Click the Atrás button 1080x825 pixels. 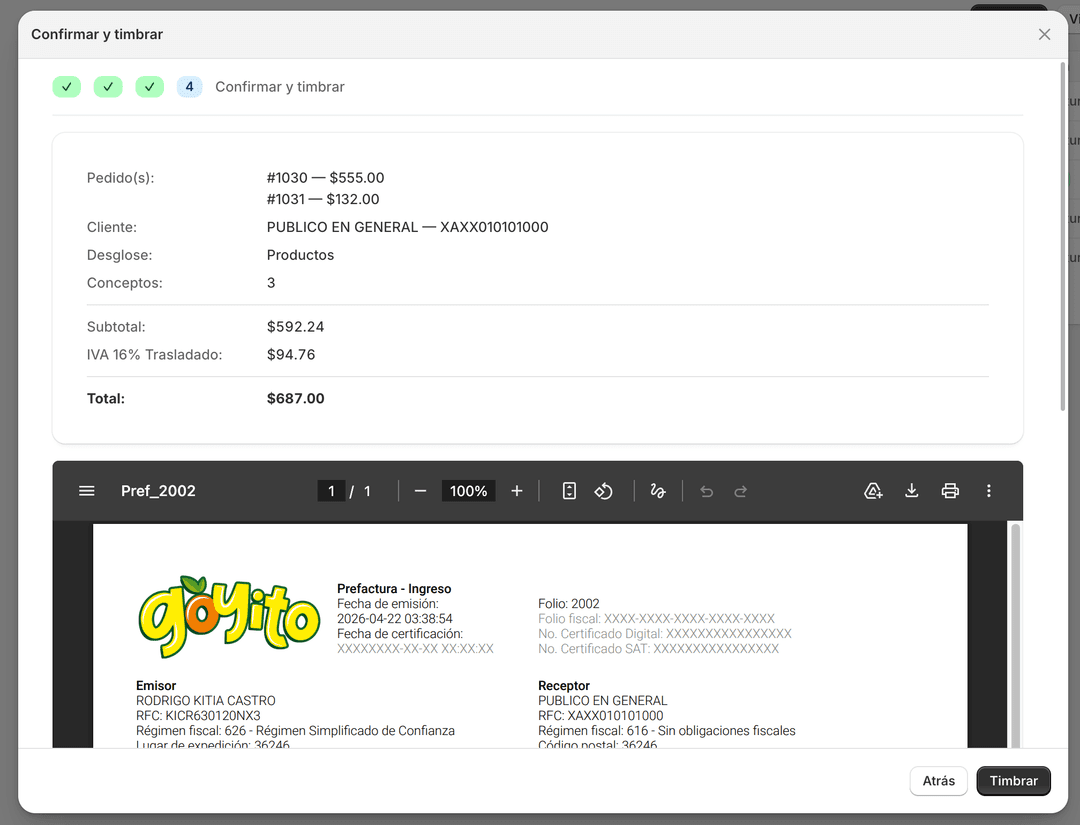click(938, 781)
